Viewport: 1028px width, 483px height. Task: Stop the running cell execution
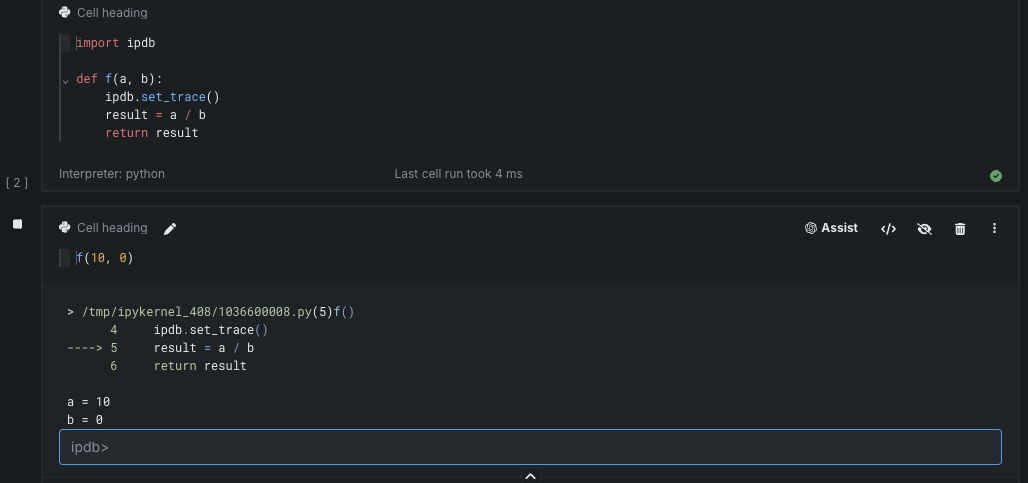(x=17, y=224)
